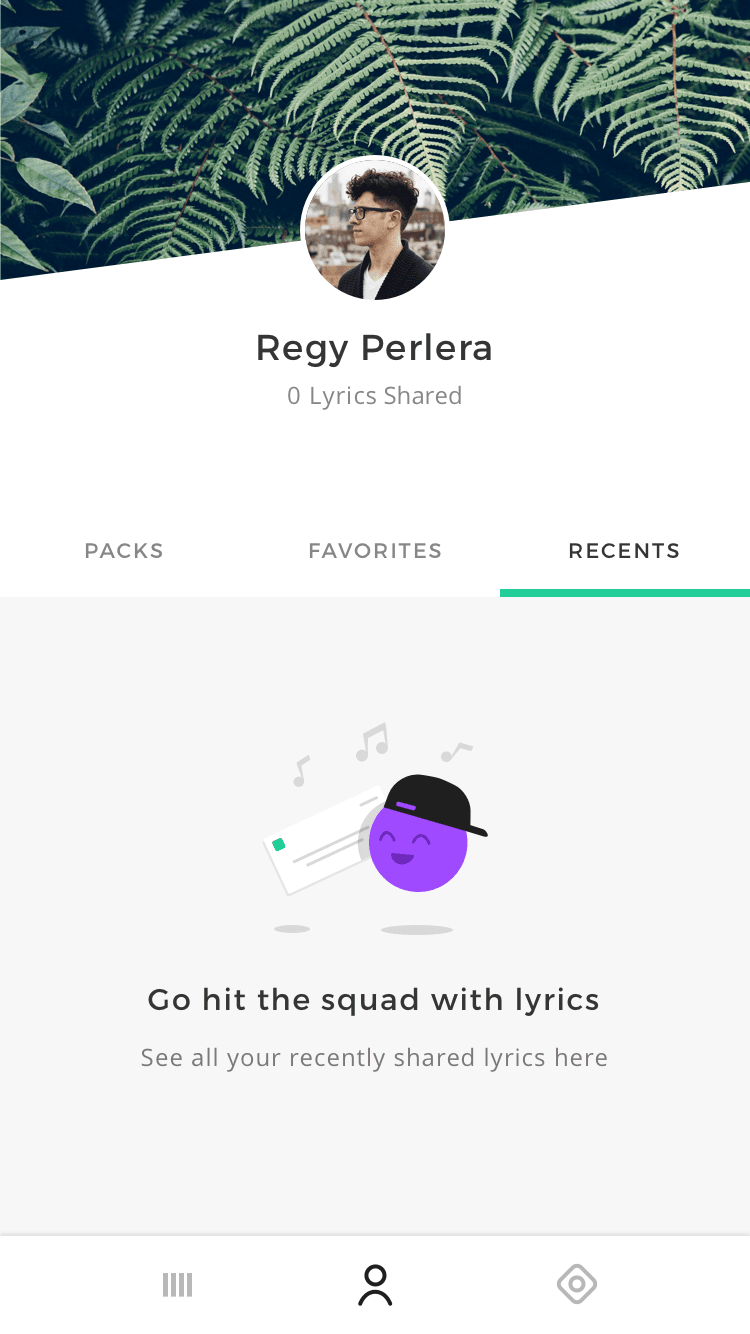This screenshot has width=750, height=1334.
Task: Tap the Regy Perlera profile name
Action: pyautogui.click(x=375, y=348)
